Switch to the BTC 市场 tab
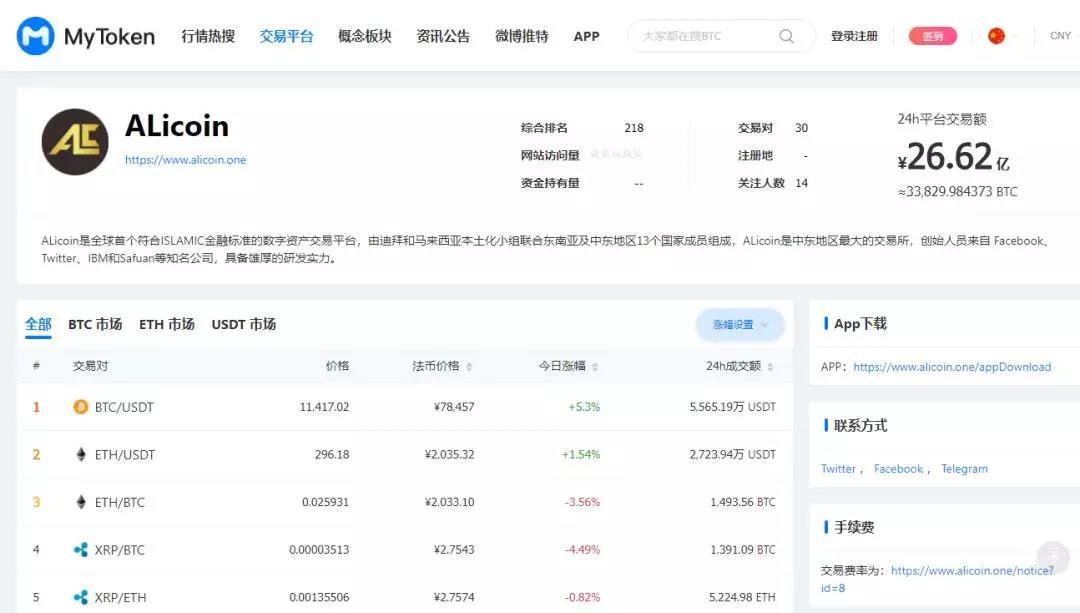The image size is (1080, 613). (95, 324)
